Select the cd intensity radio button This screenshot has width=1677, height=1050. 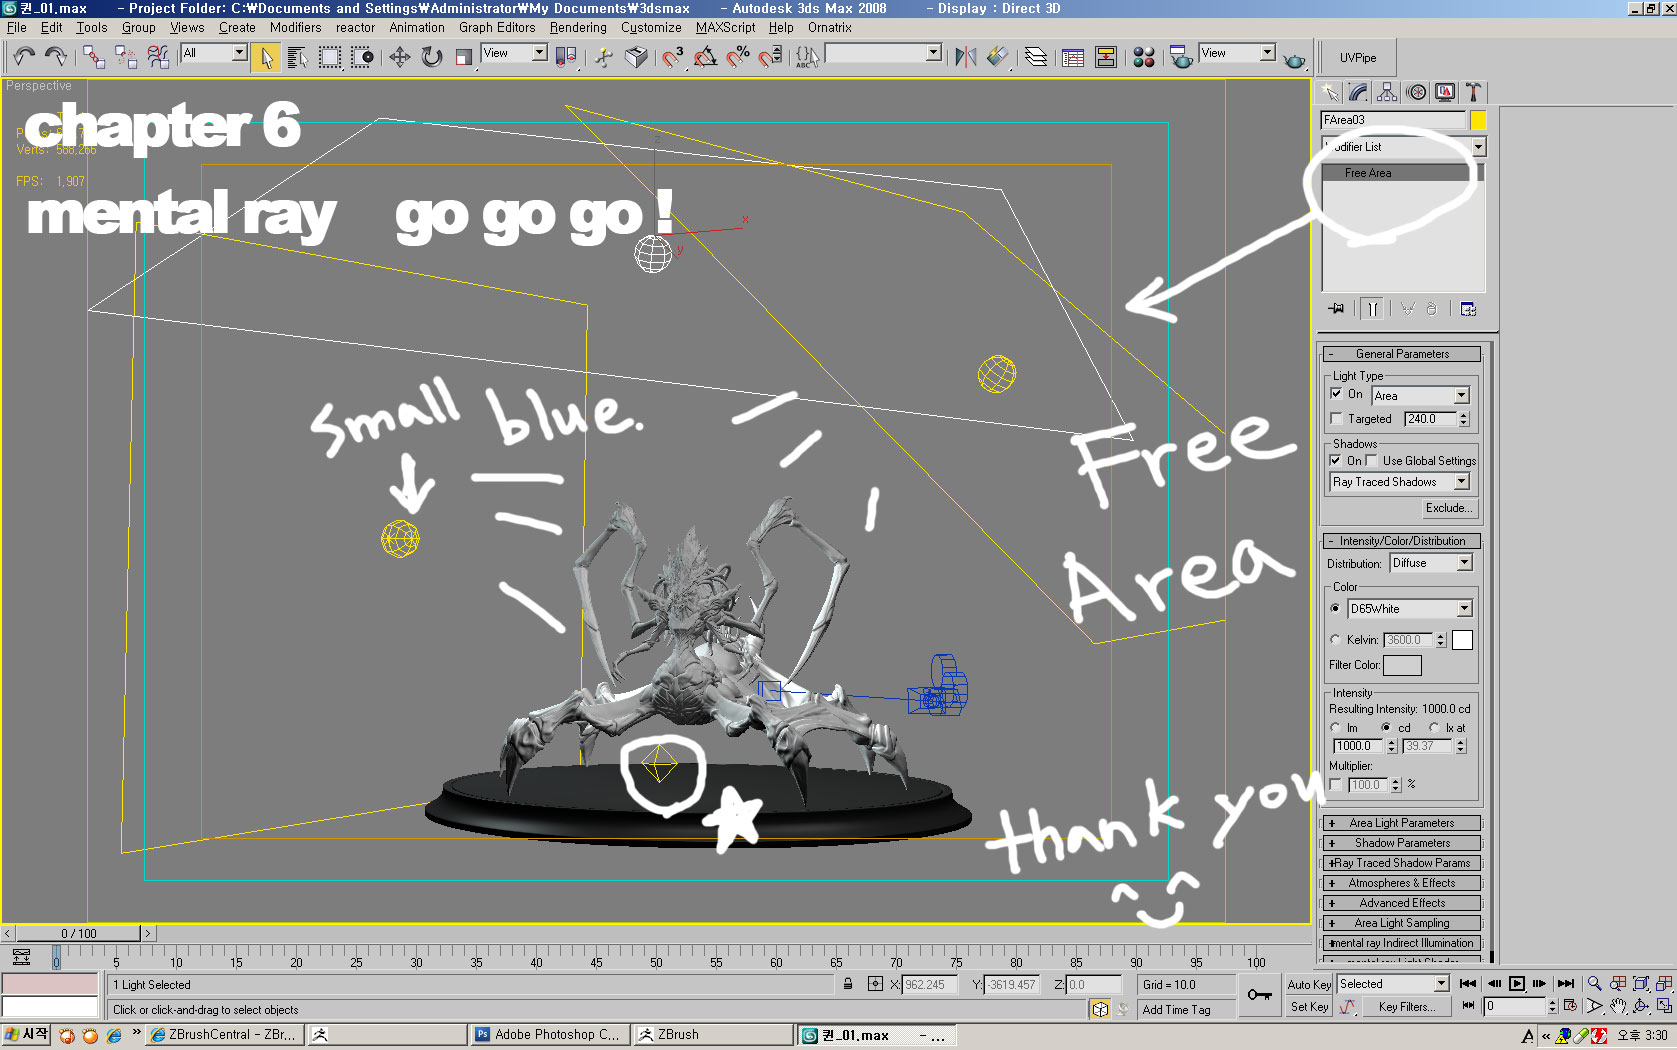pos(1386,728)
